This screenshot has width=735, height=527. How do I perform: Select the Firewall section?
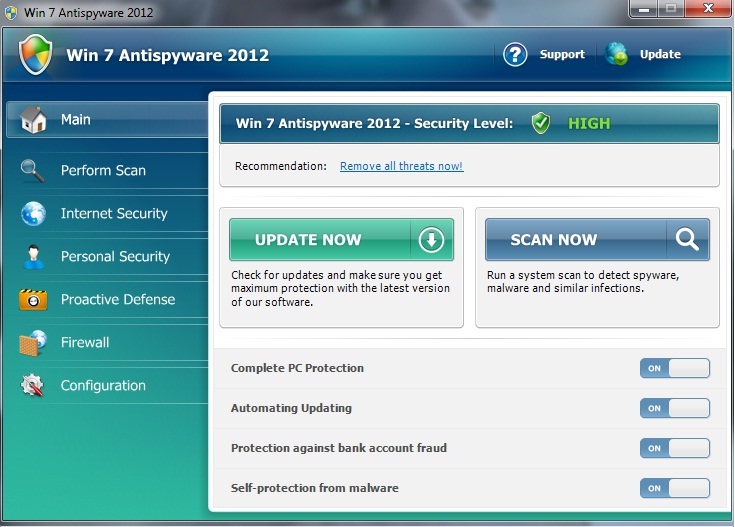point(85,343)
